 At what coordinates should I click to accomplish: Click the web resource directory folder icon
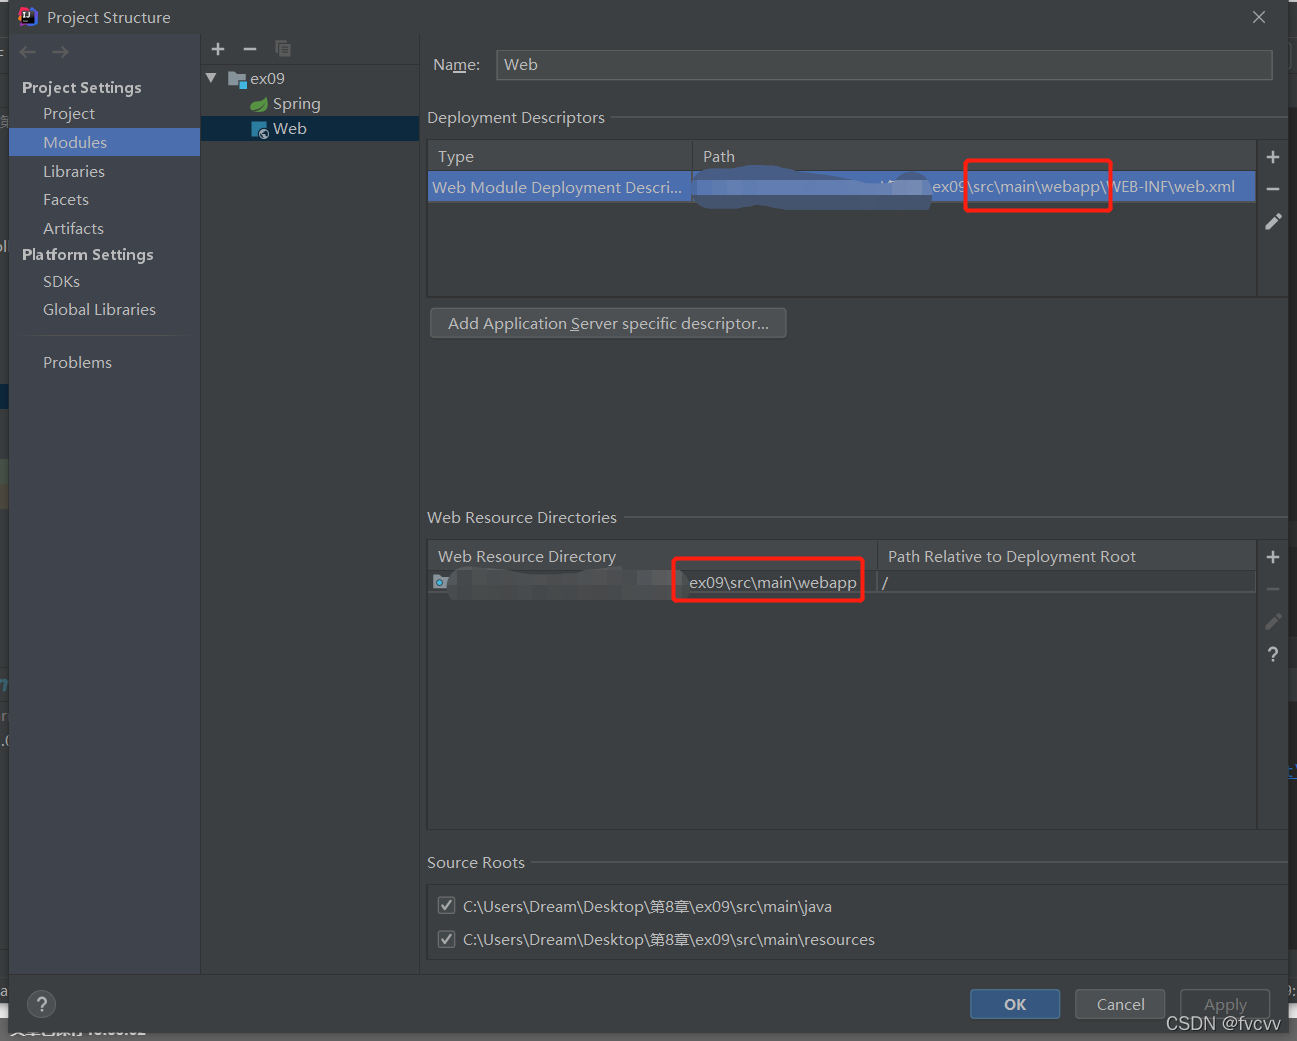pyautogui.click(x=440, y=582)
